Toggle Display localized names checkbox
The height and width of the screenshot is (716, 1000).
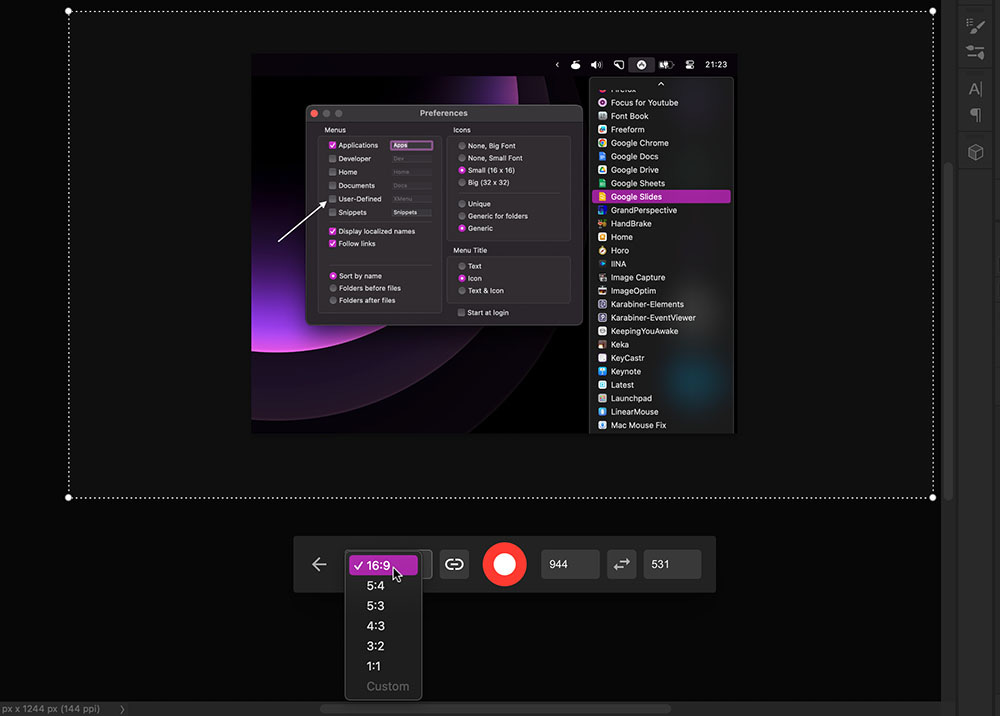point(332,231)
